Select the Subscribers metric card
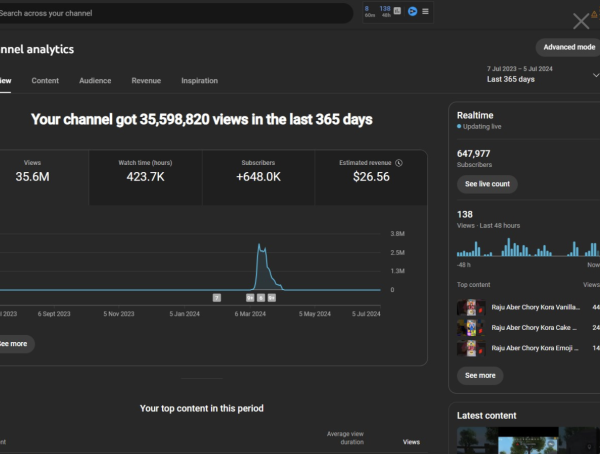600x454 pixels. [x=258, y=170]
